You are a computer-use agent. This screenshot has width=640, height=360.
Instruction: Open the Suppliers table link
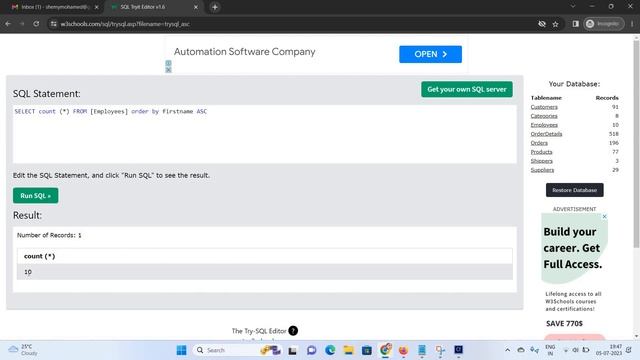pyautogui.click(x=542, y=170)
